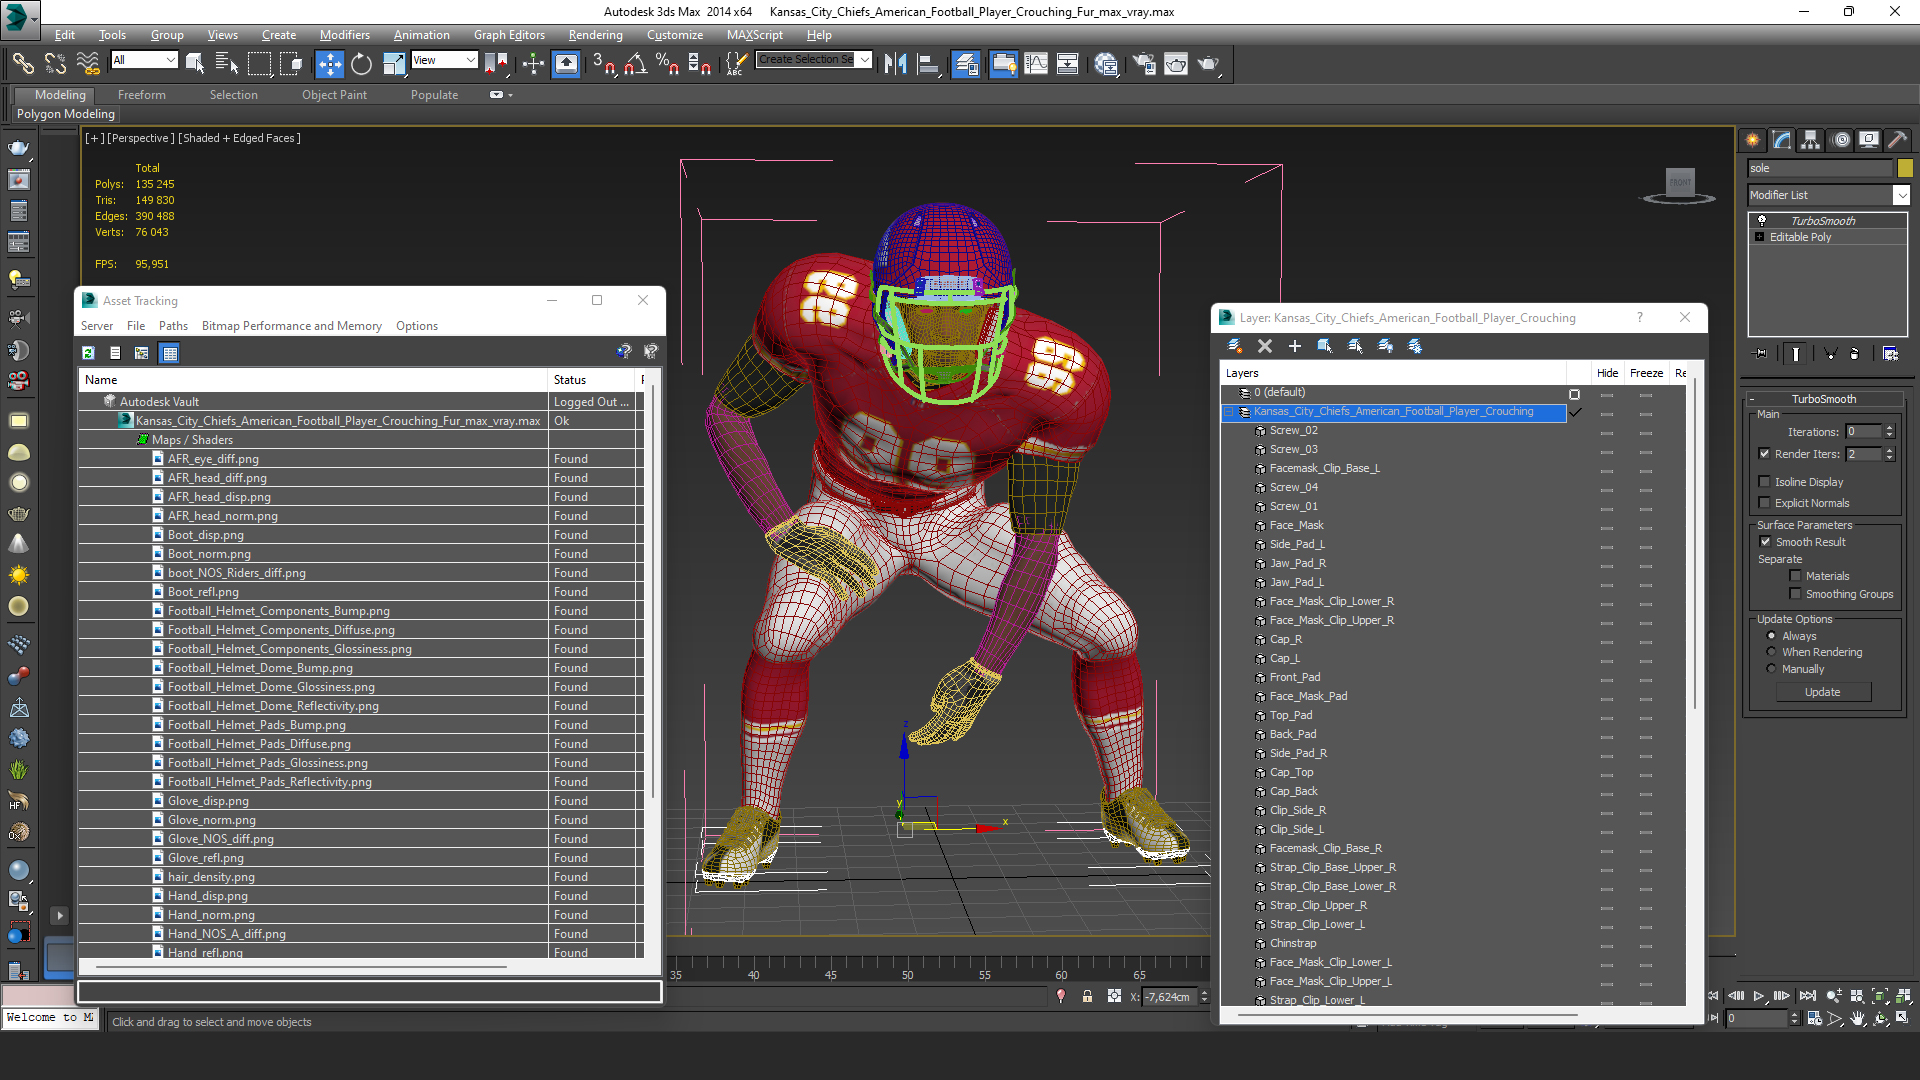Toggle Smooth Result checkbox
1920x1080 pixels.
pos(1765,542)
